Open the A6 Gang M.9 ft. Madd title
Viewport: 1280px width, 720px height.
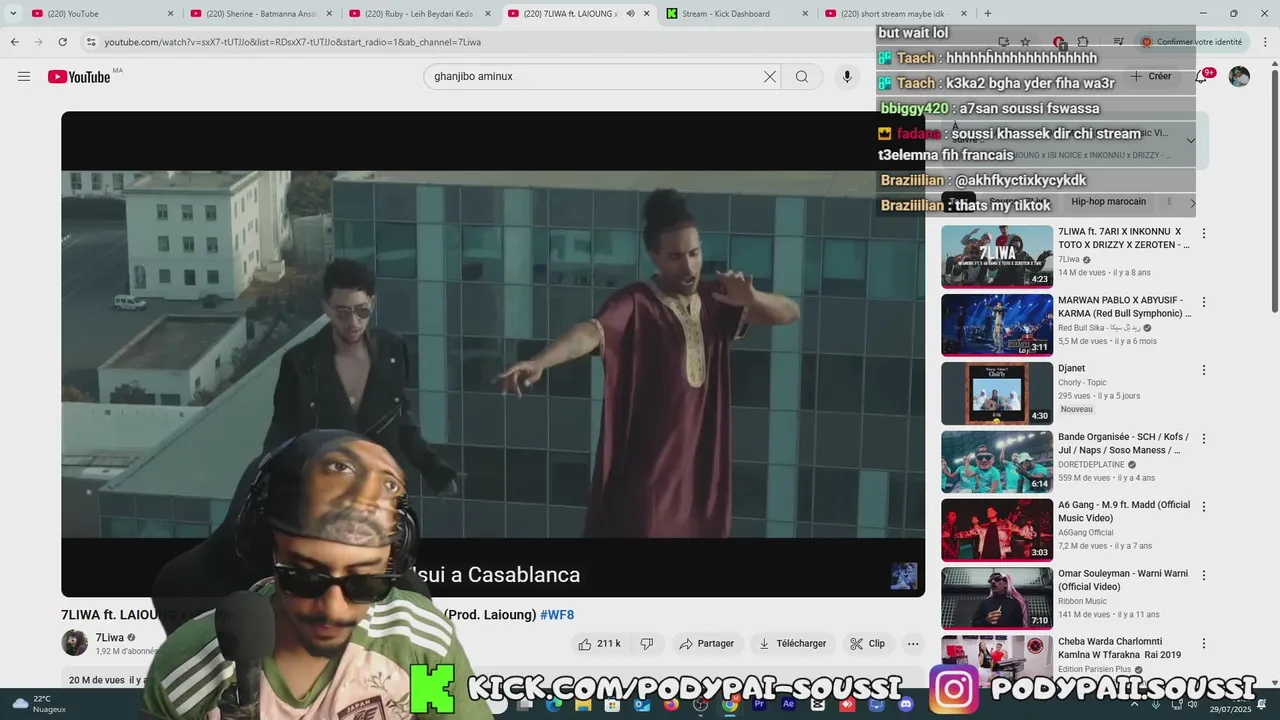1124,511
